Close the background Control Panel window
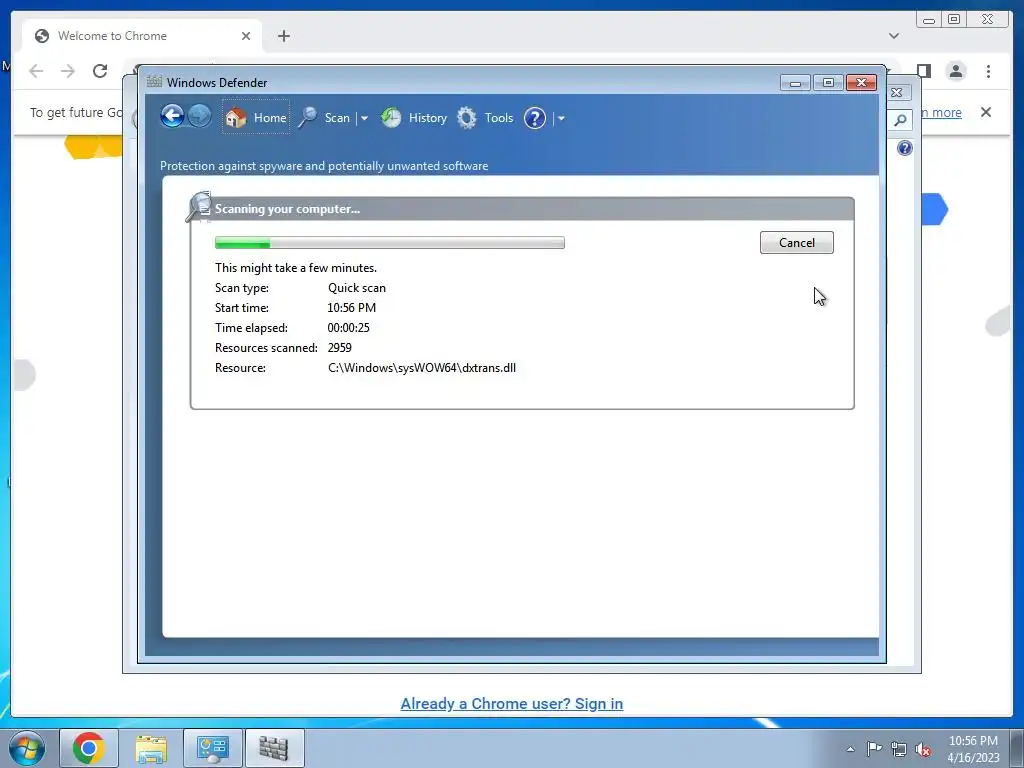 pos(897,93)
